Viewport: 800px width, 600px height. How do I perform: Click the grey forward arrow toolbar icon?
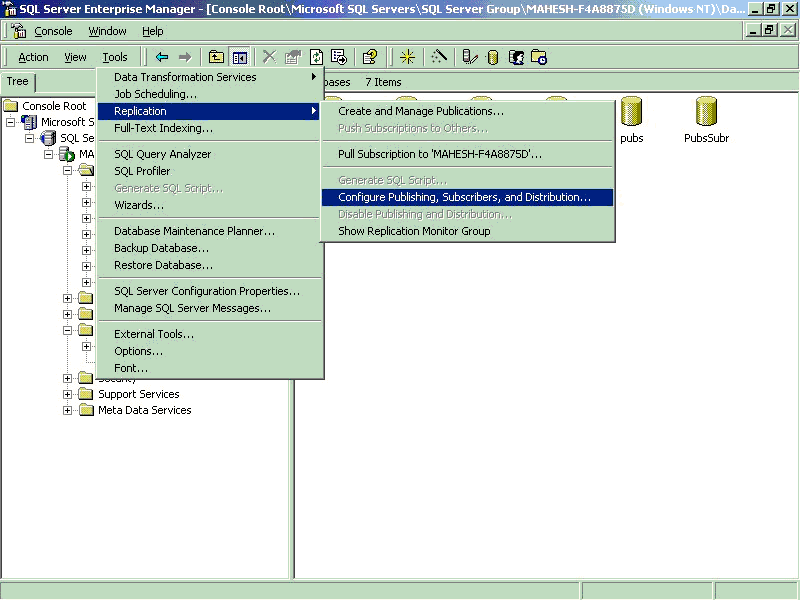(185, 57)
